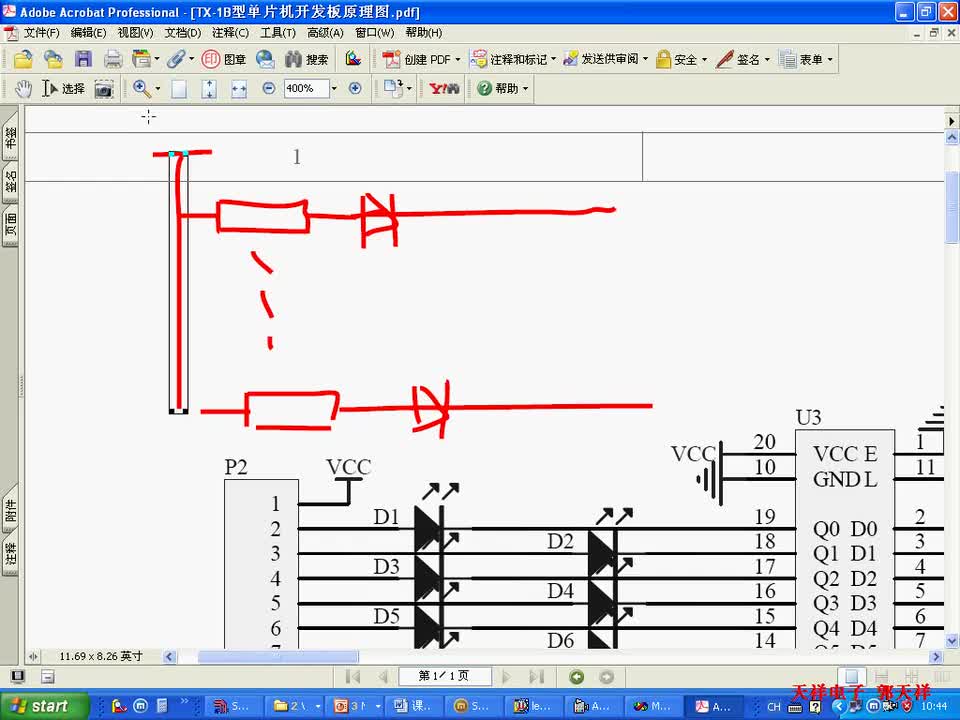This screenshot has width=960, height=720.
Task: Select the Hand tool
Action: pos(23,89)
